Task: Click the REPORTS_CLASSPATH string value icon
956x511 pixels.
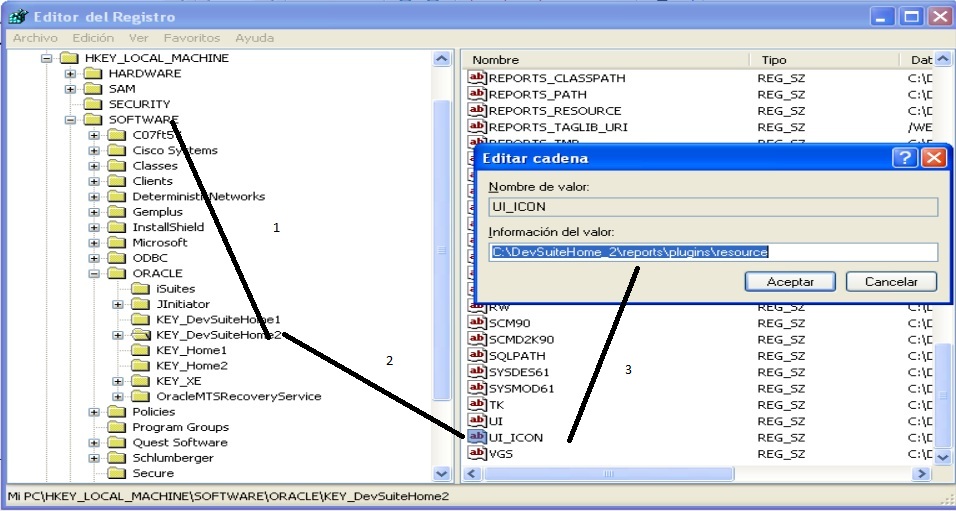Action: point(477,77)
